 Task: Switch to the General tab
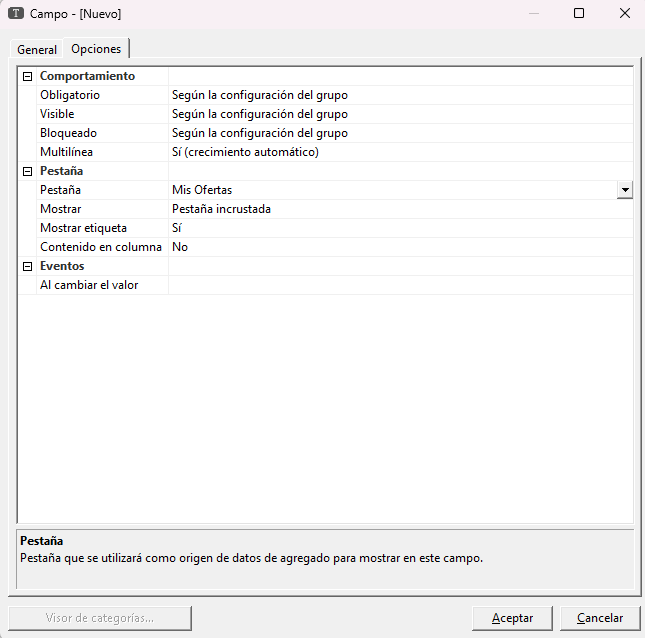[x=37, y=50]
